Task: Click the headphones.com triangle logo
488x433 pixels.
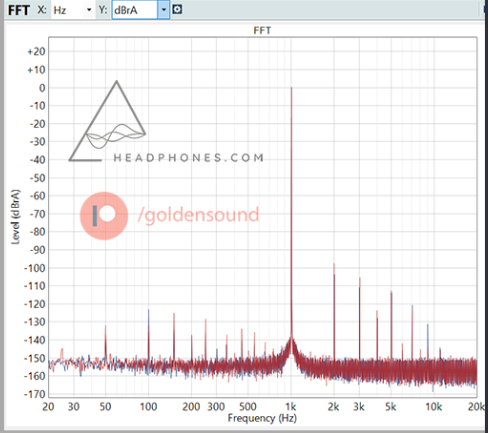Action: [108, 121]
